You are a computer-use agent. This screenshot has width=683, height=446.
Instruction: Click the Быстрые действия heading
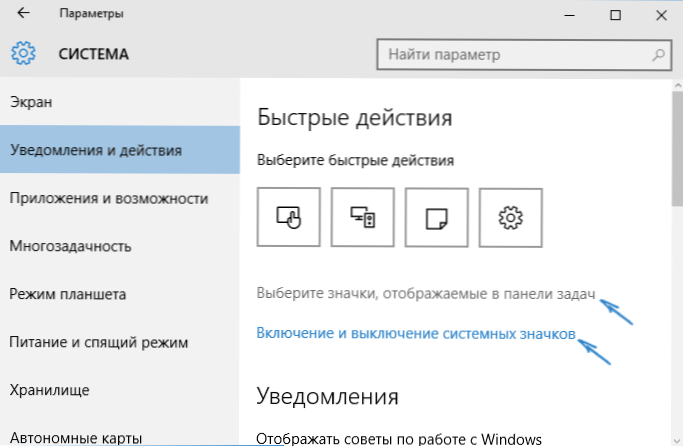point(355,118)
